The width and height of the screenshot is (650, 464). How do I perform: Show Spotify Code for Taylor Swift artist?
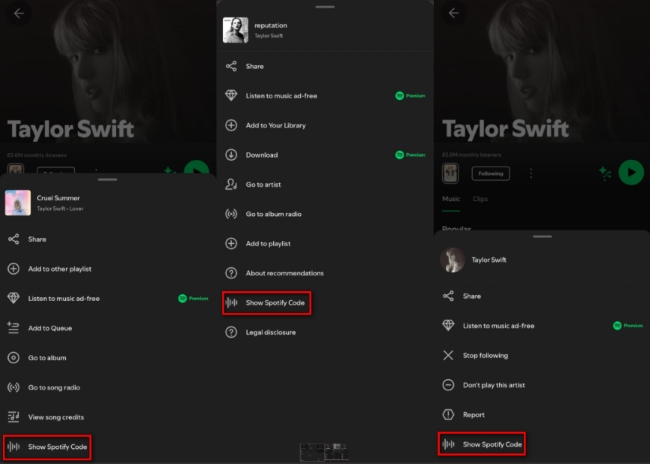pyautogui.click(x=482, y=444)
